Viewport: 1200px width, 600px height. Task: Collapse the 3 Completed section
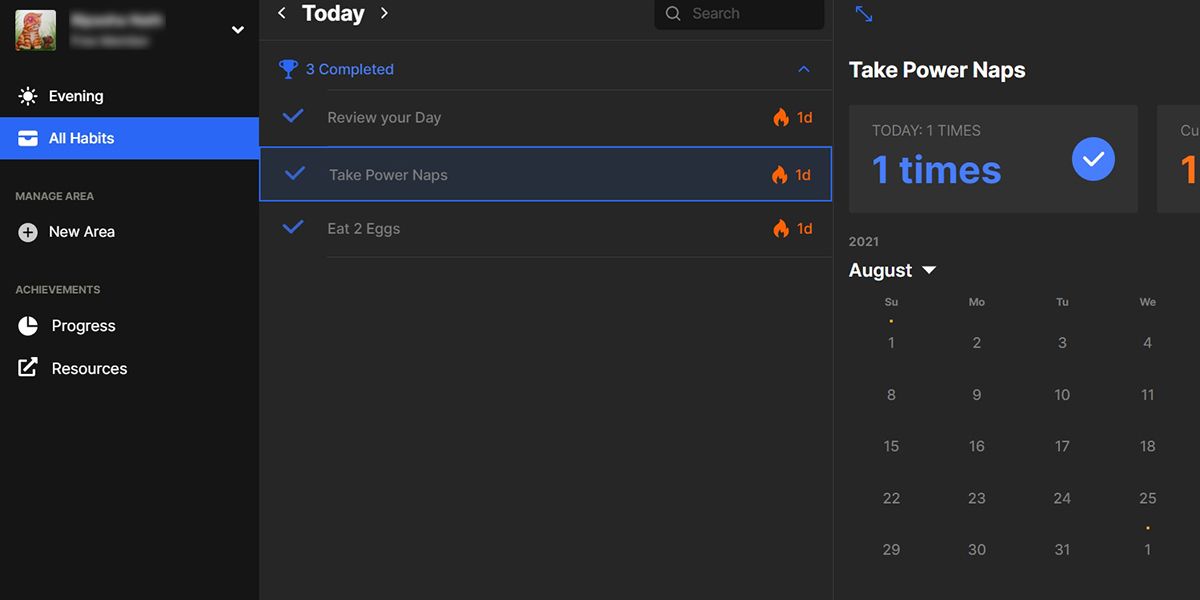pyautogui.click(x=803, y=69)
